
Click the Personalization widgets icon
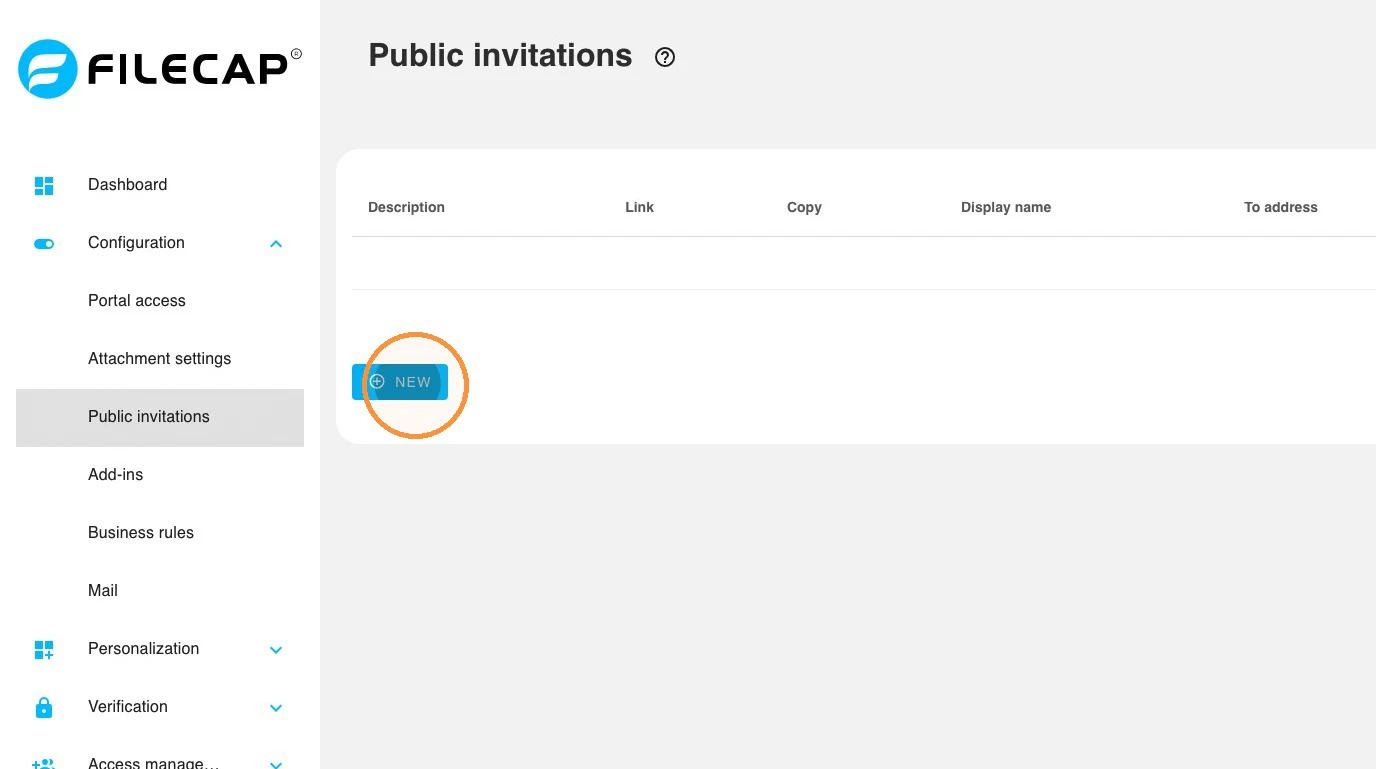tap(44, 650)
